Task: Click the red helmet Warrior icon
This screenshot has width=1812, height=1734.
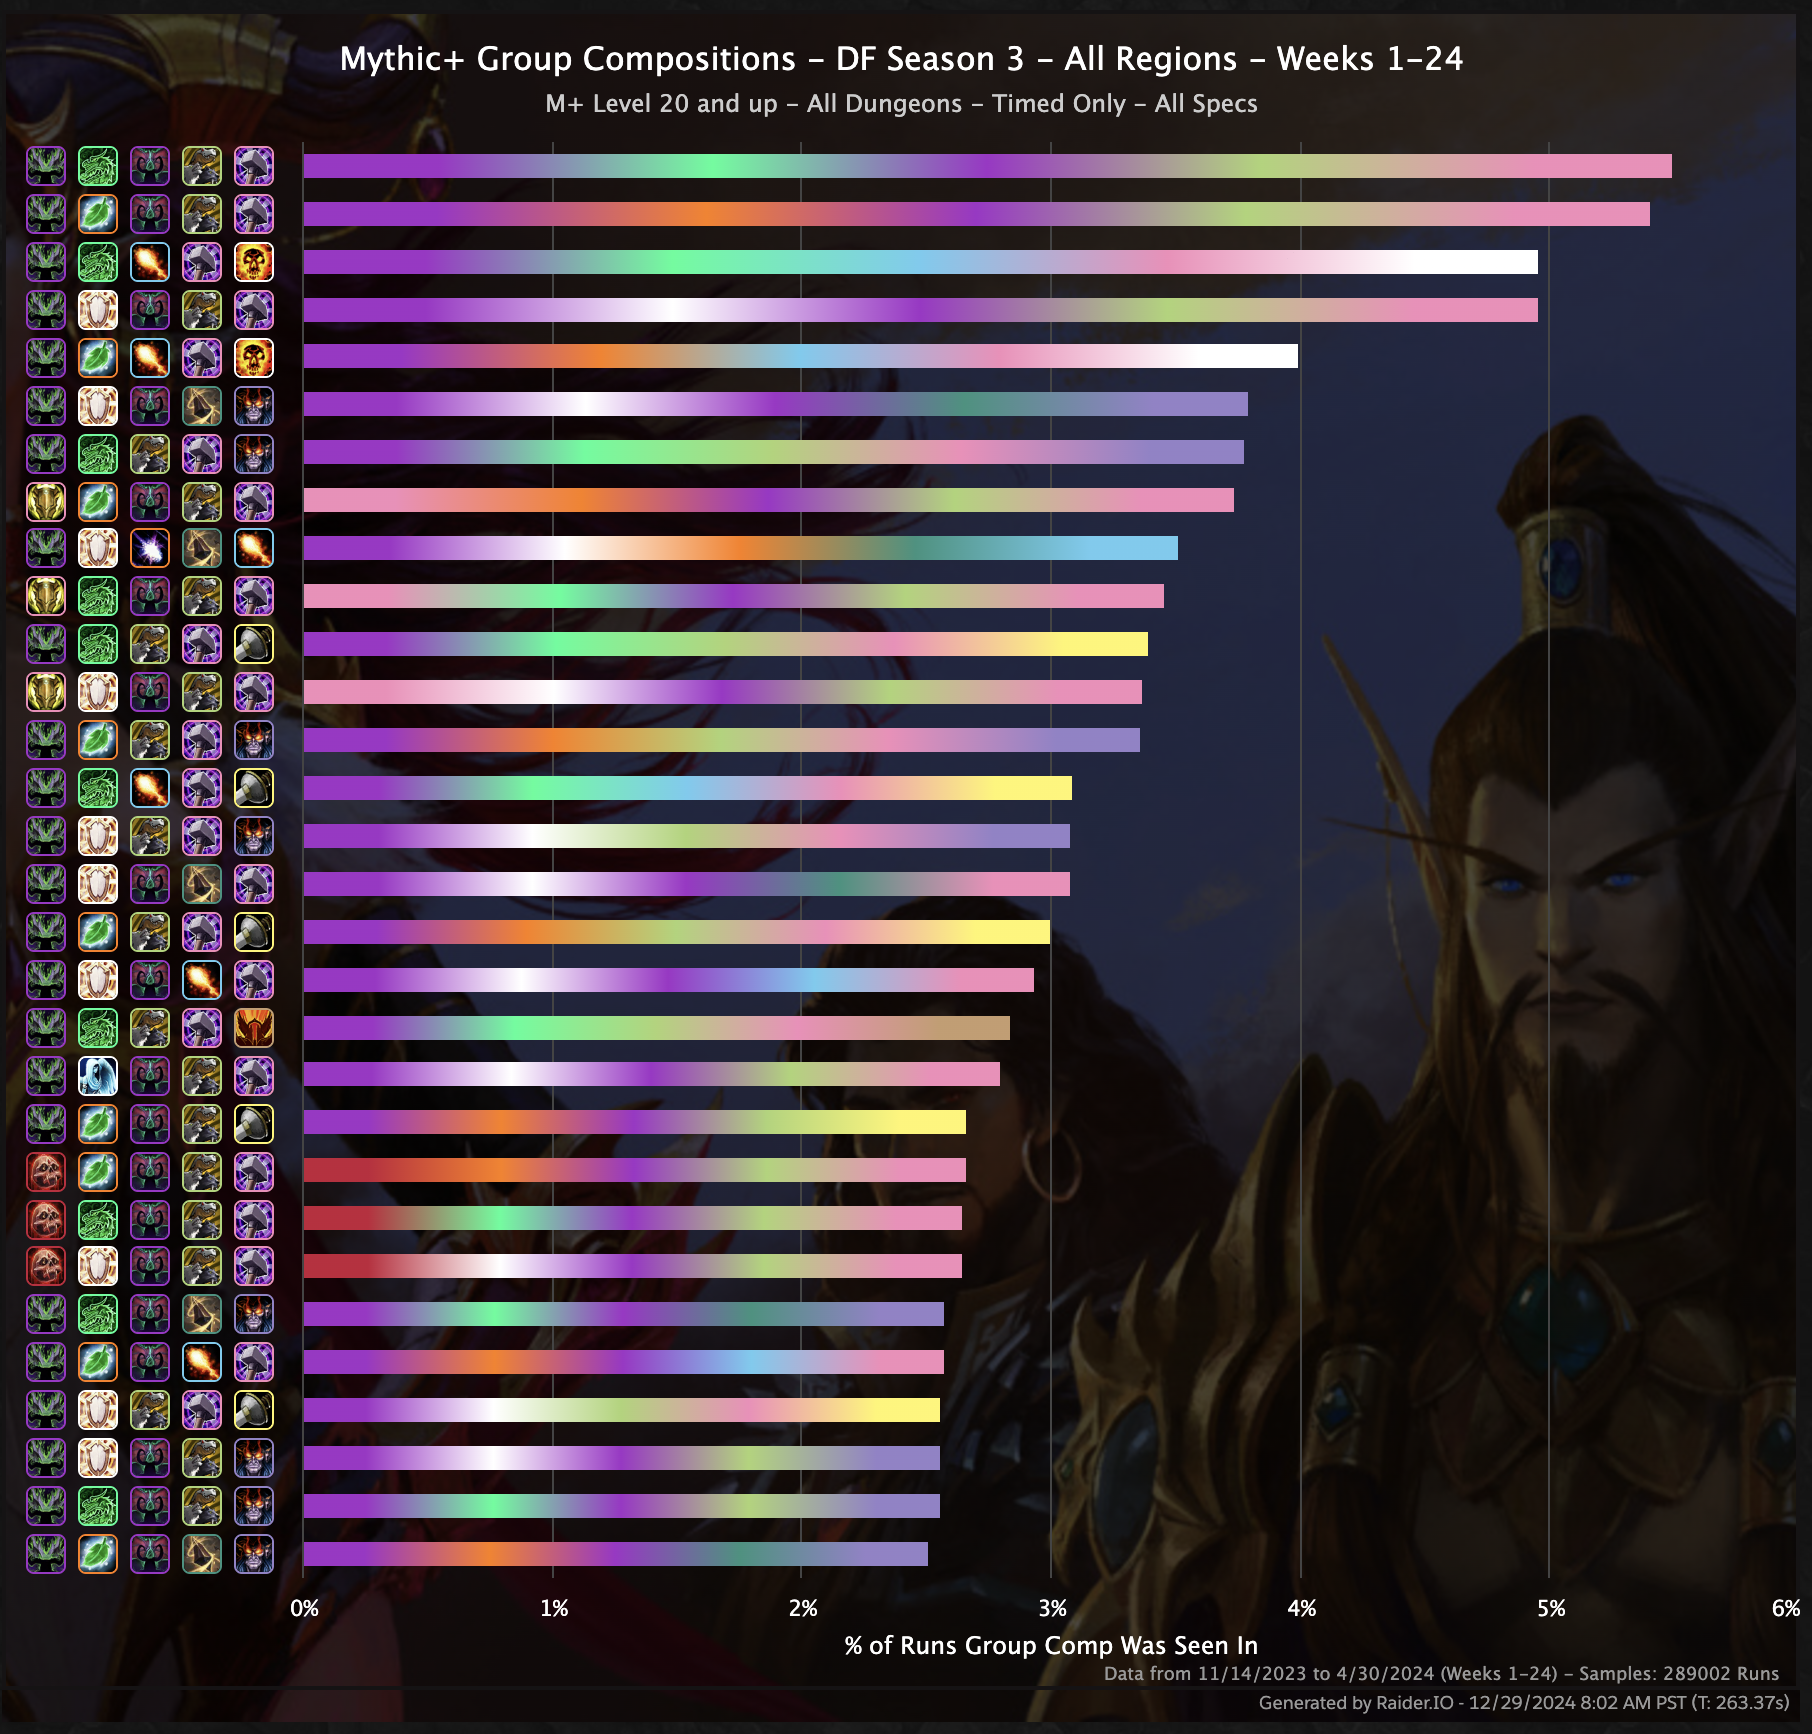Action: point(254,1028)
